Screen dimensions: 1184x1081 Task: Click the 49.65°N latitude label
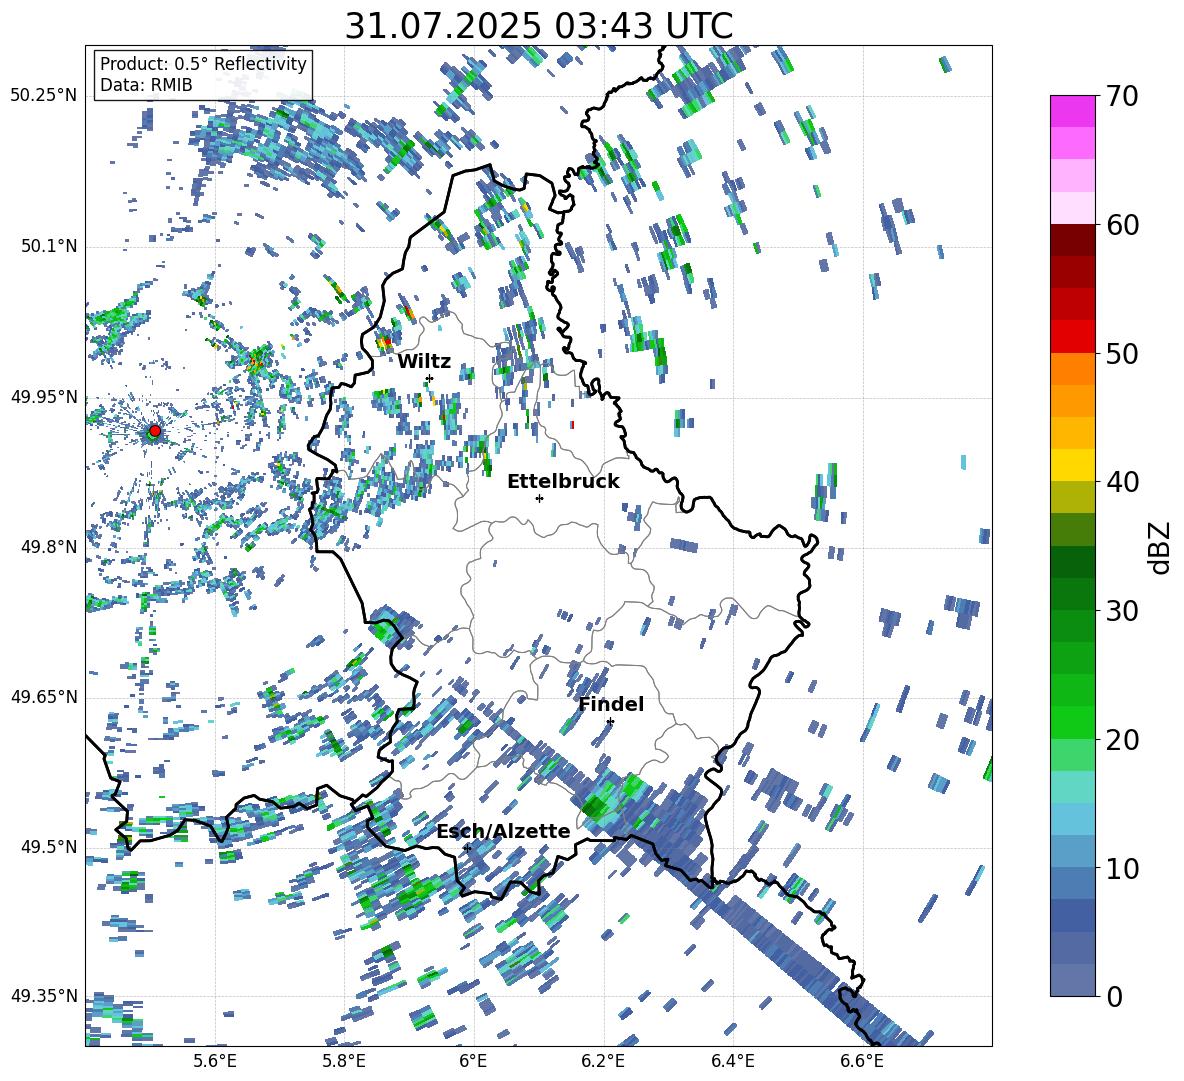coord(44,696)
